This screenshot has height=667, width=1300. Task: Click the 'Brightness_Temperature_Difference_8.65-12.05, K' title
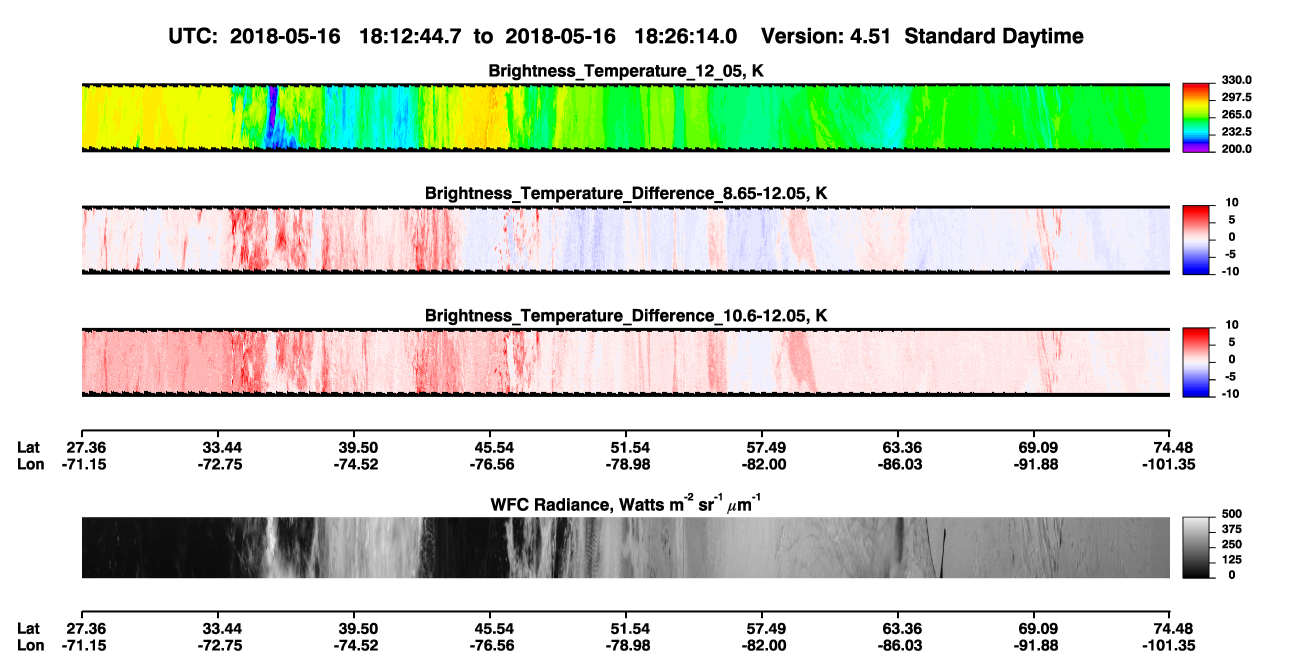(626, 193)
